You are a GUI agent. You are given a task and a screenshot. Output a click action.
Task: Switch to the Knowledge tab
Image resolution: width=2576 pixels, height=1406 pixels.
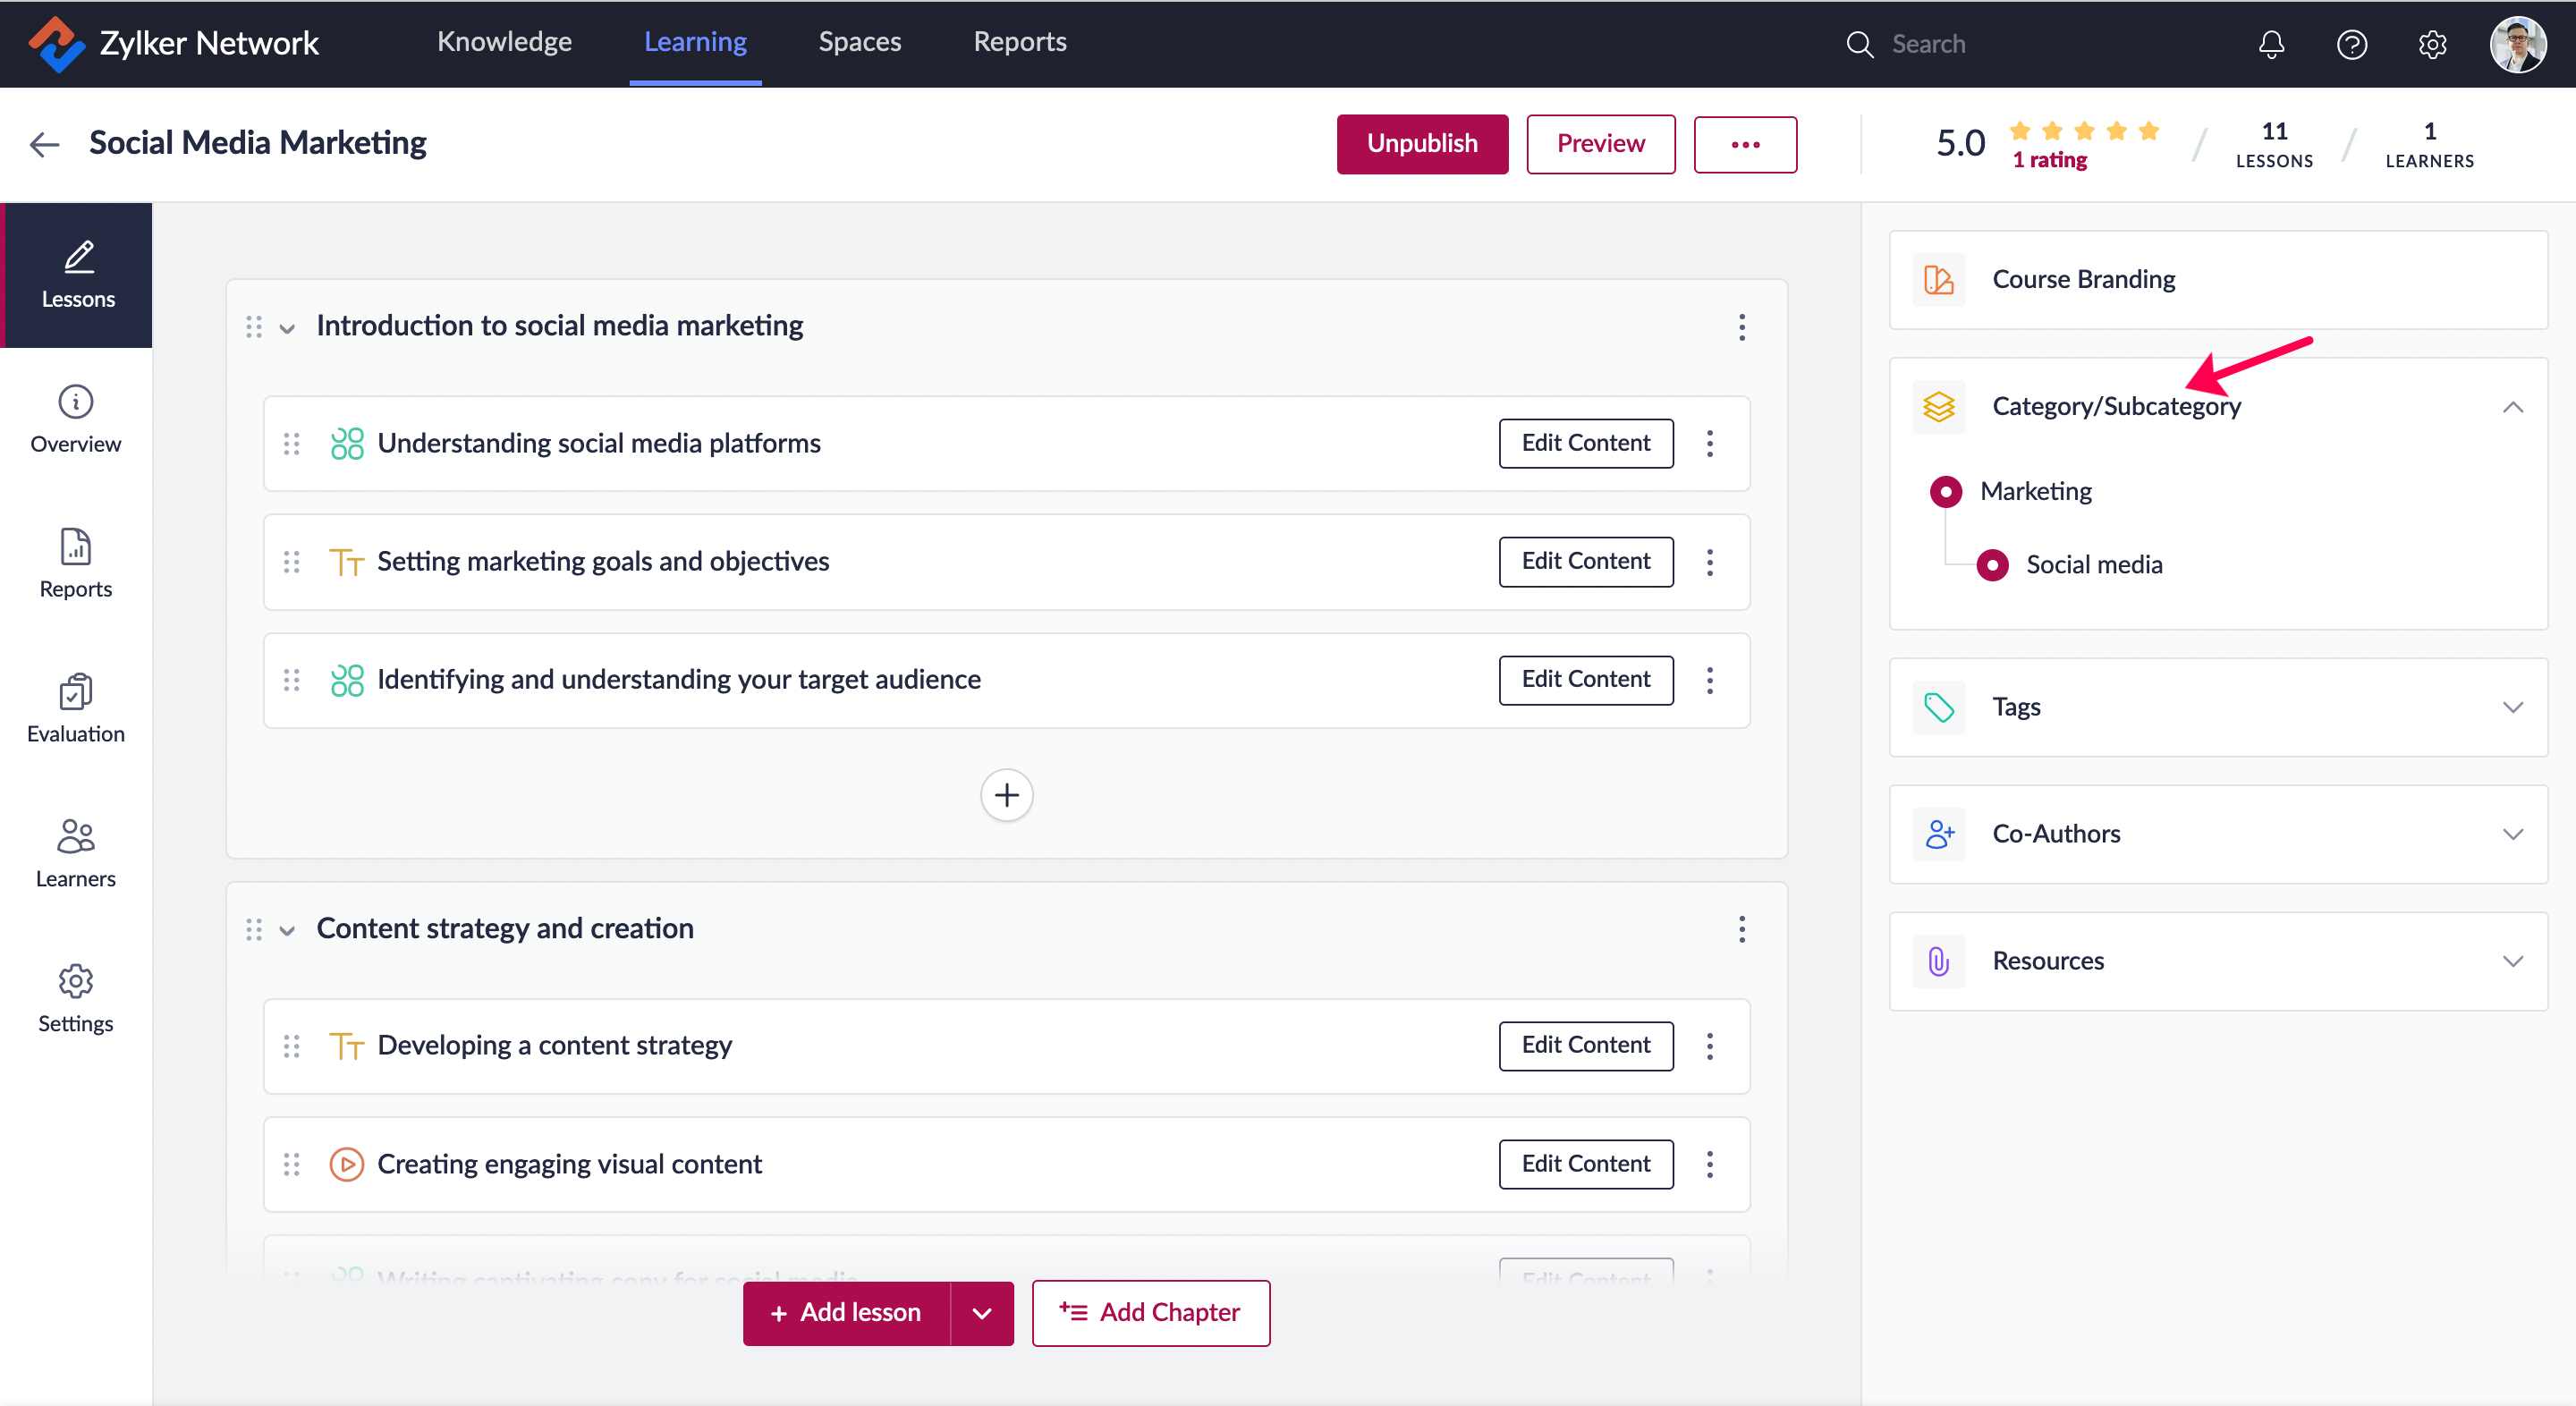click(x=504, y=42)
